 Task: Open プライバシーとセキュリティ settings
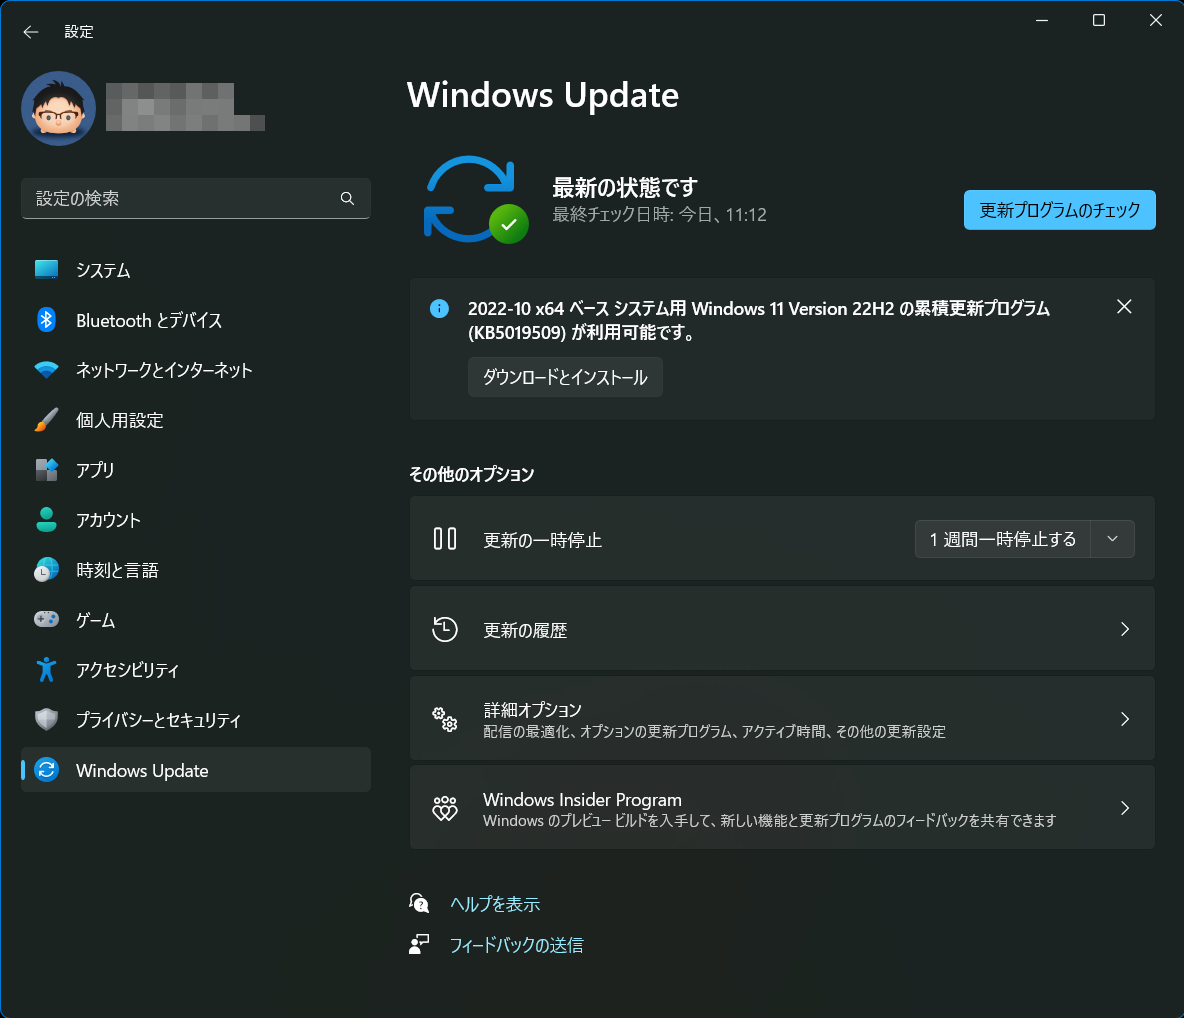click(196, 720)
